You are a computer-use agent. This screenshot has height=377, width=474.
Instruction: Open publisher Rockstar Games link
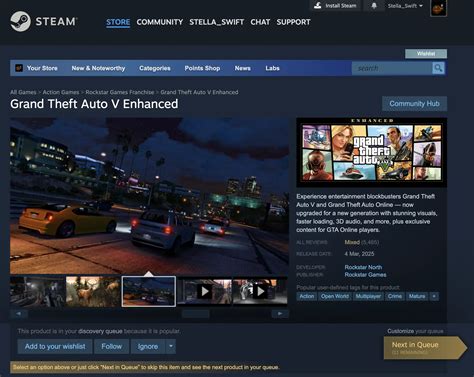point(365,275)
